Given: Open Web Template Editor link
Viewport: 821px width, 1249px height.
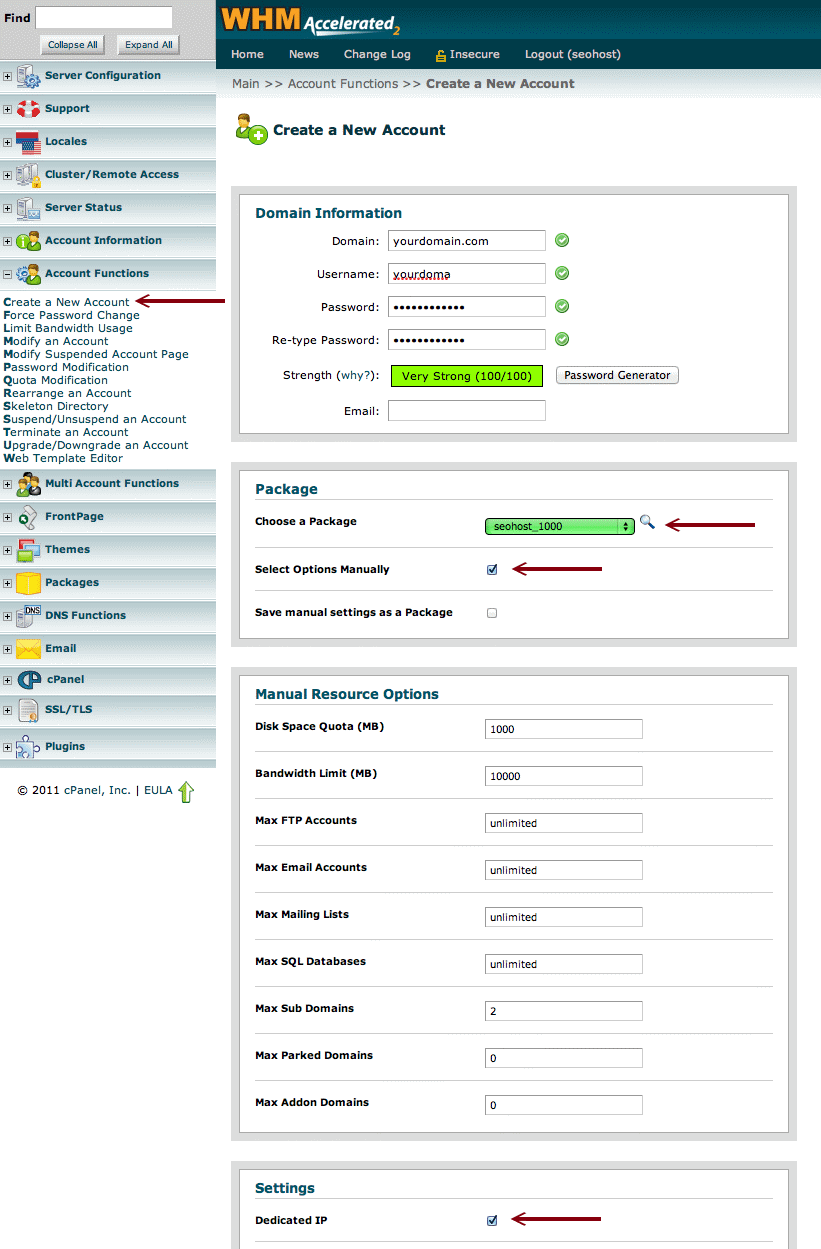Looking at the screenshot, I should click(x=64, y=458).
